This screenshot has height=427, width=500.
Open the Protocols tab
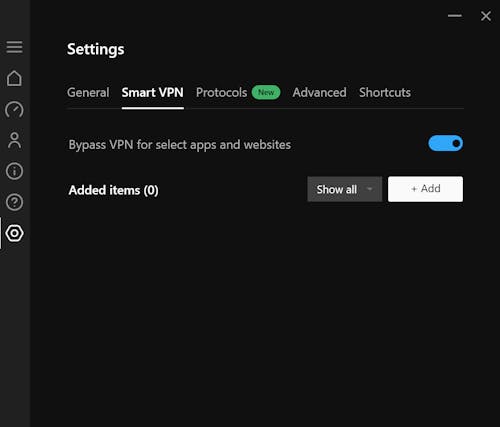pyautogui.click(x=221, y=92)
